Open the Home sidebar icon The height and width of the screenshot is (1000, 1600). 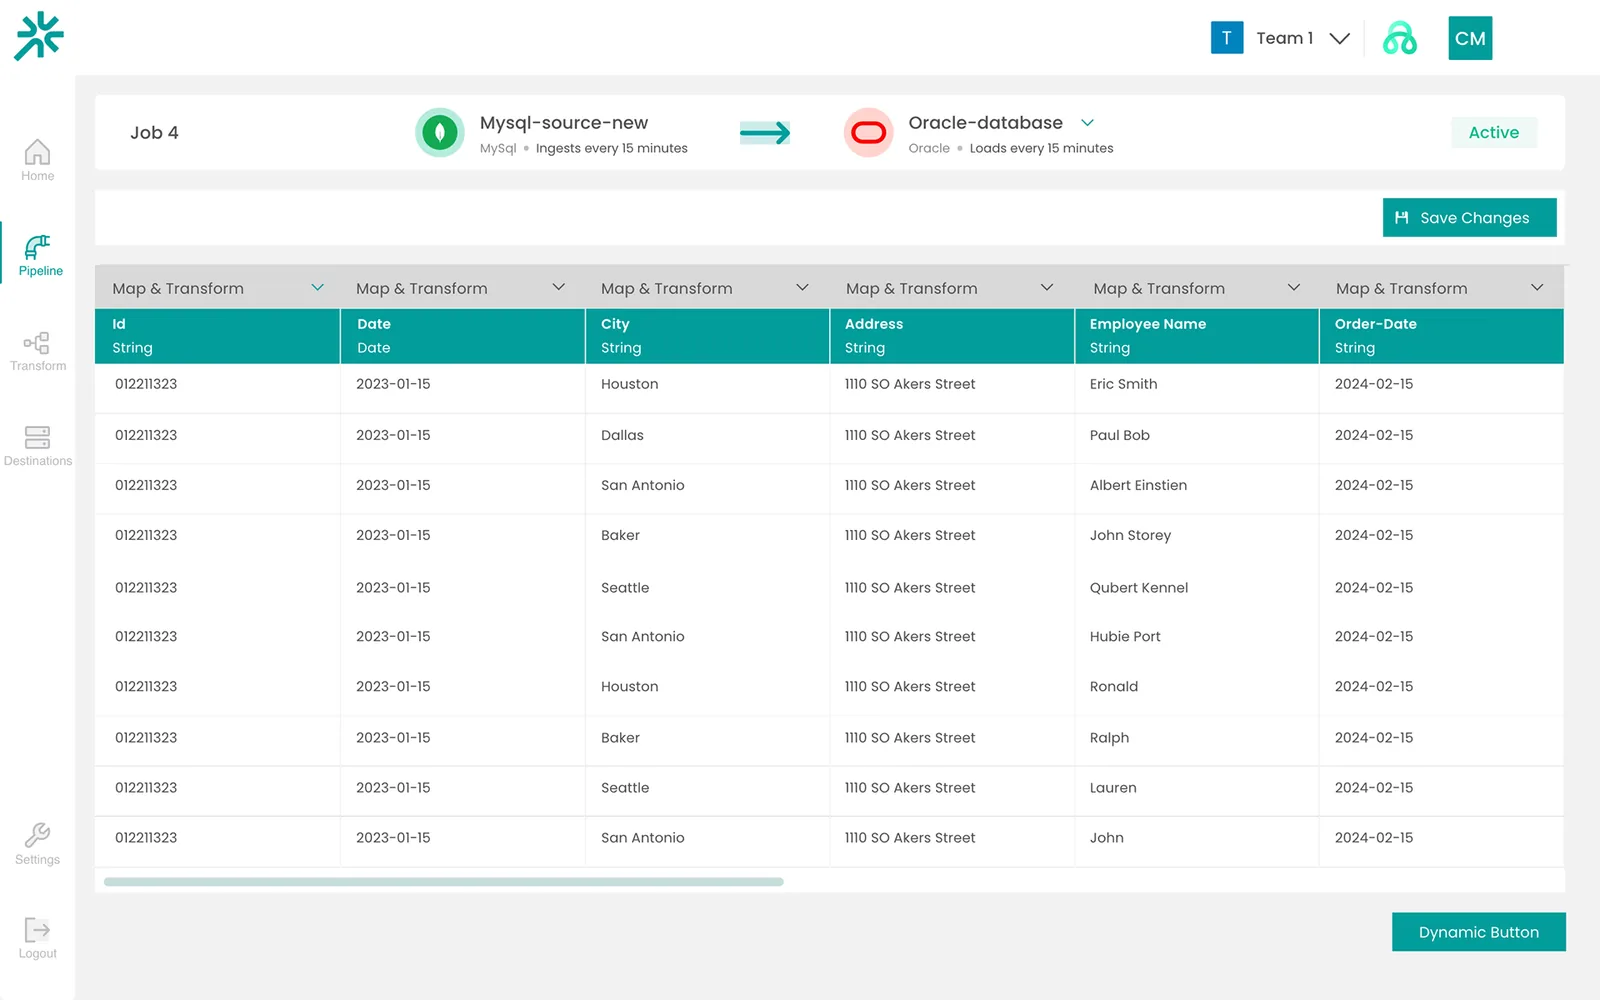click(37, 152)
